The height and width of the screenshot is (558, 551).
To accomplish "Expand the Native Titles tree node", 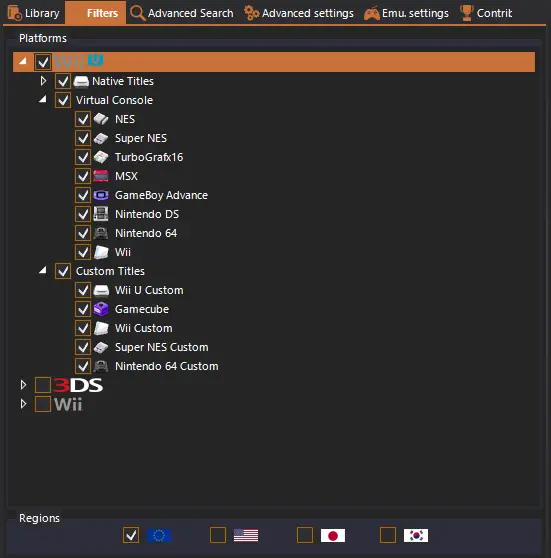I will tap(43, 81).
